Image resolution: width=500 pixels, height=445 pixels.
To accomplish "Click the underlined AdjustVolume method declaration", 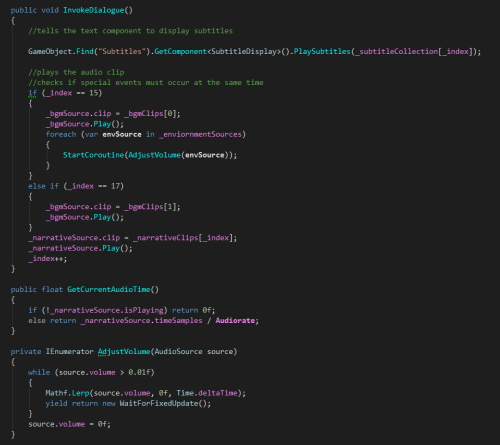I will [x=124, y=352].
